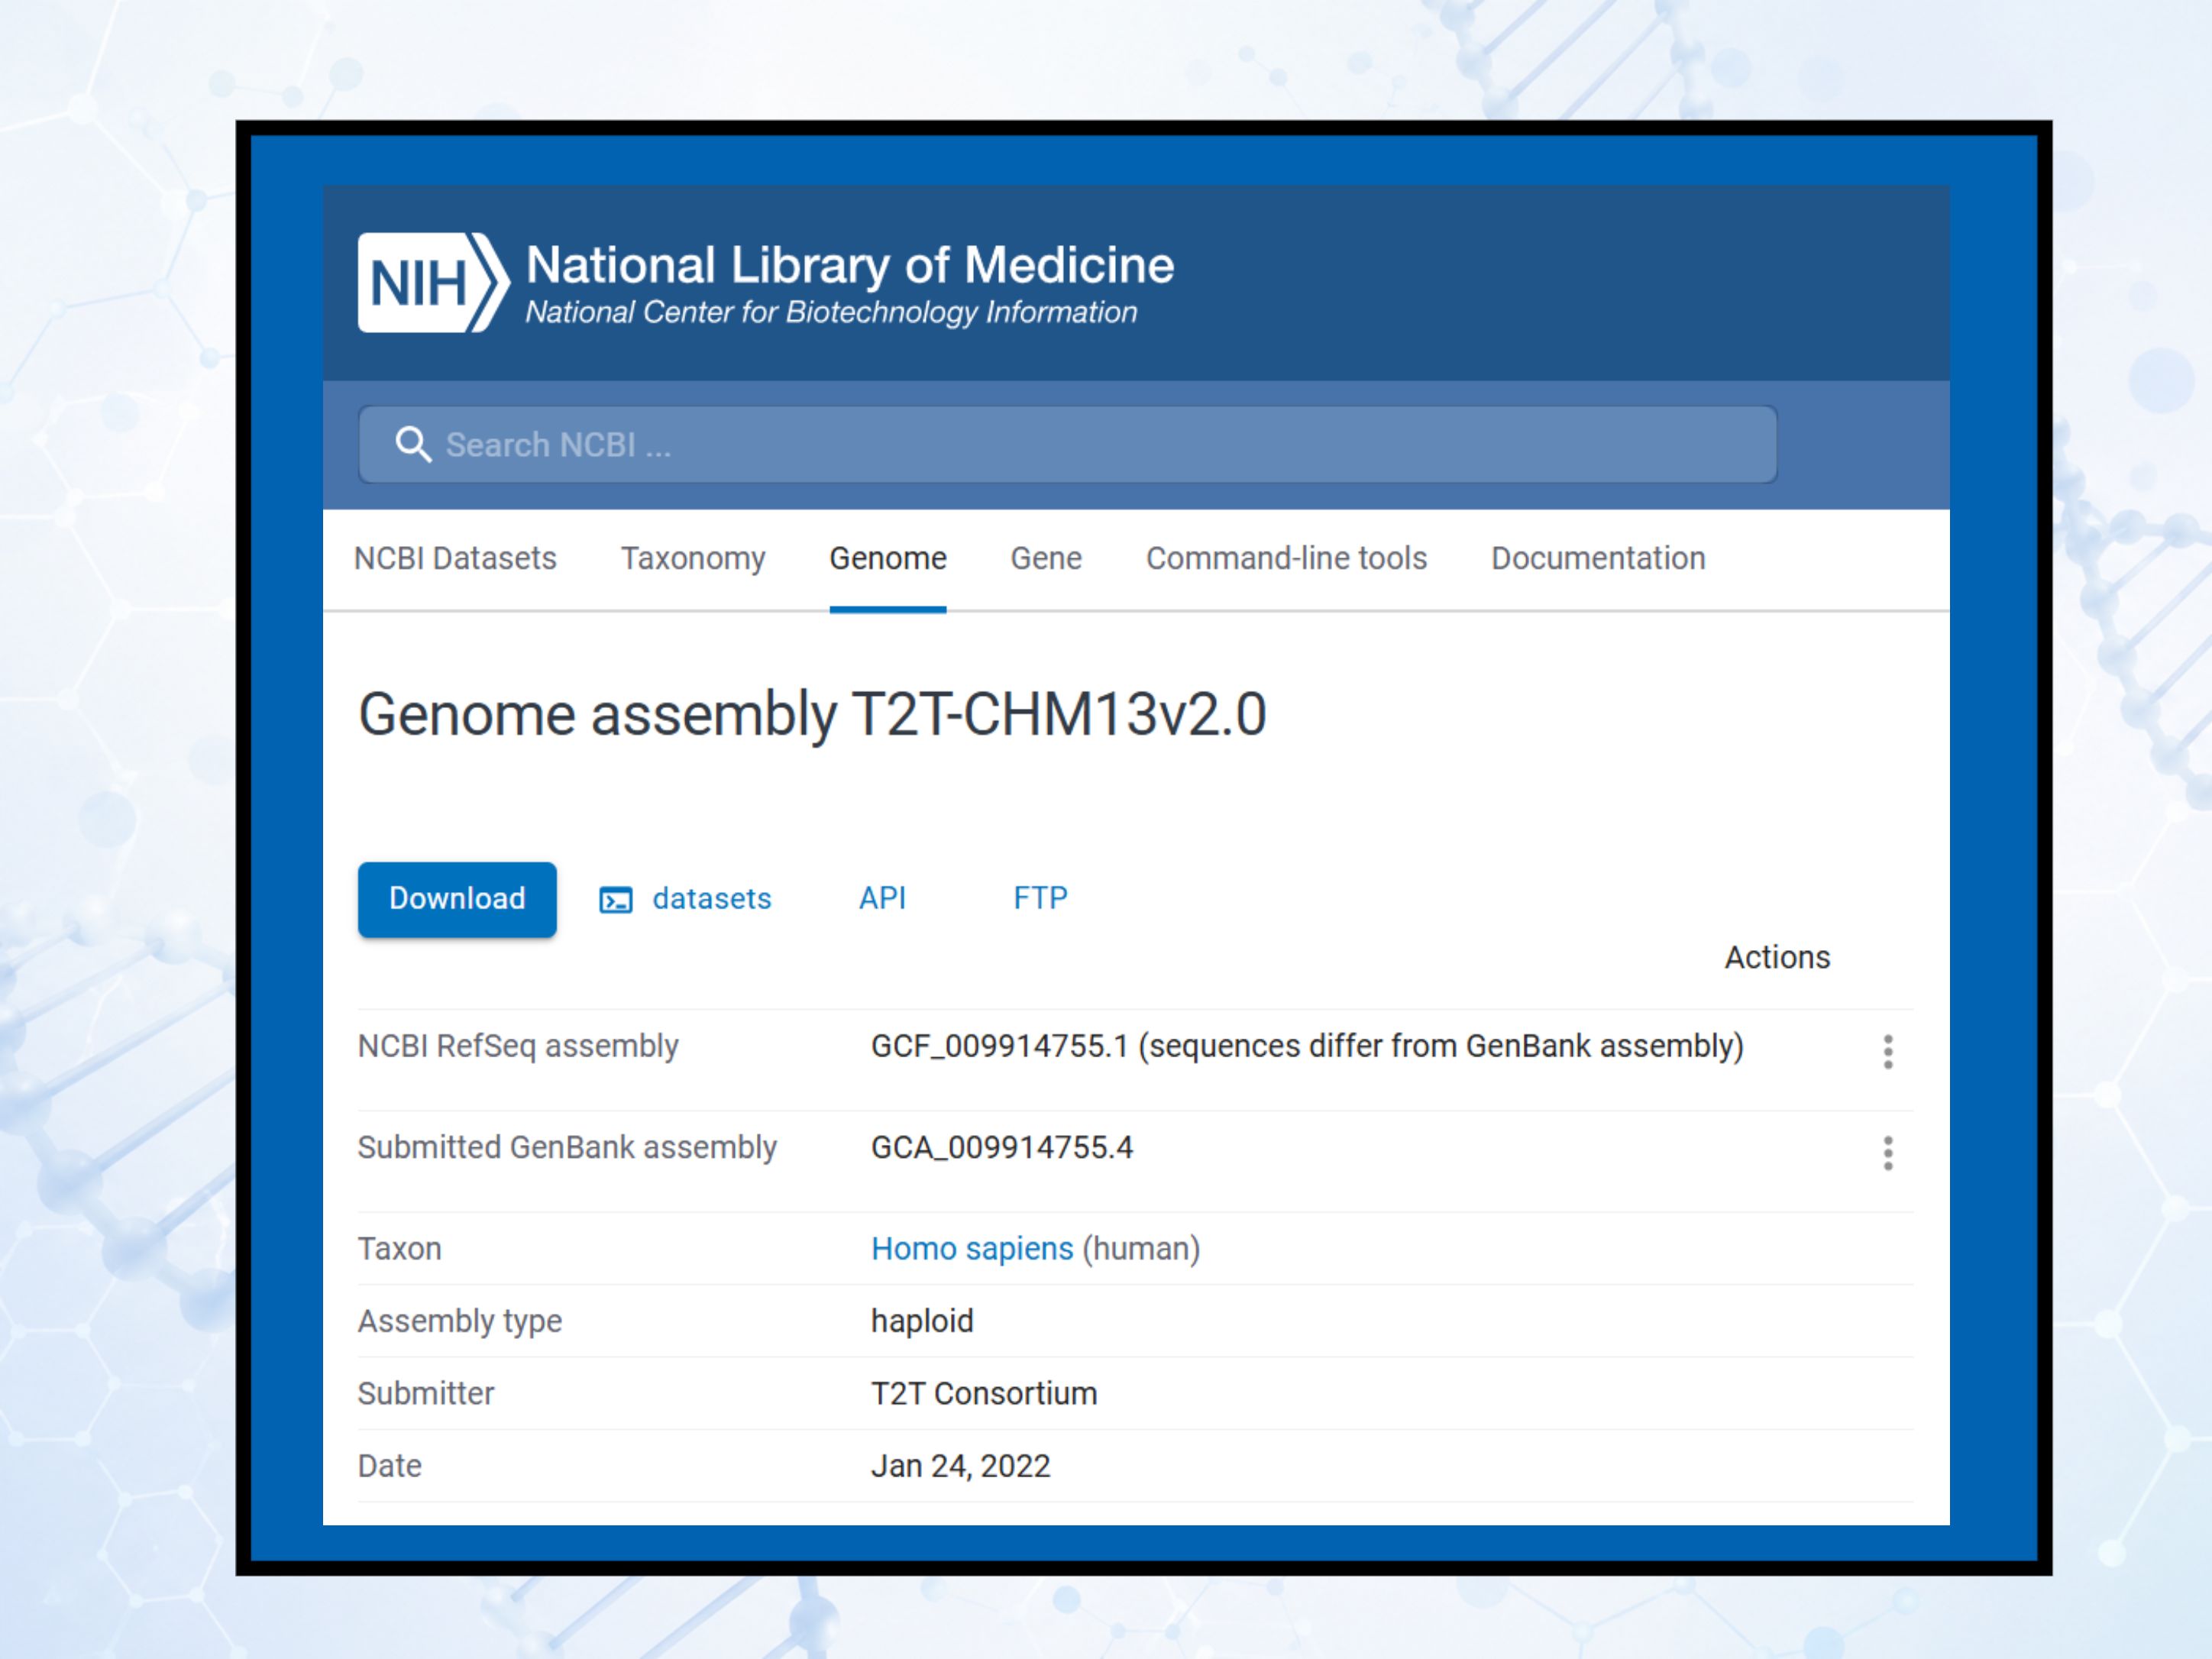Focus the Search NCBI input field
The image size is (2212, 1659).
click(1067, 444)
